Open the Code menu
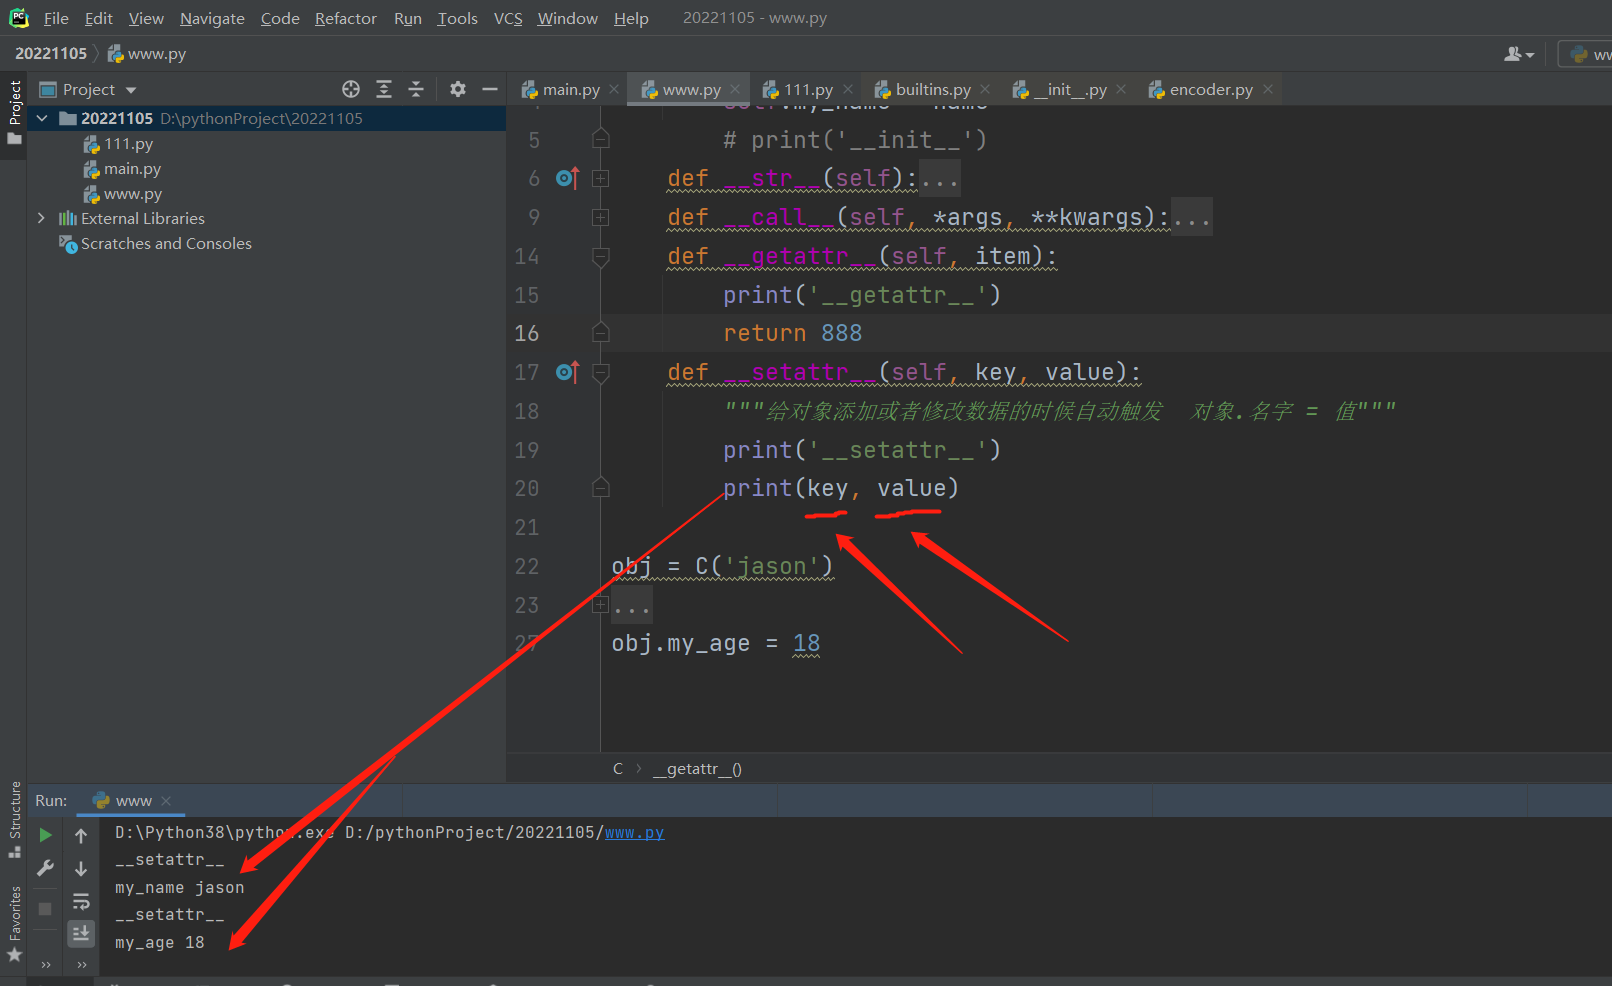 click(280, 18)
